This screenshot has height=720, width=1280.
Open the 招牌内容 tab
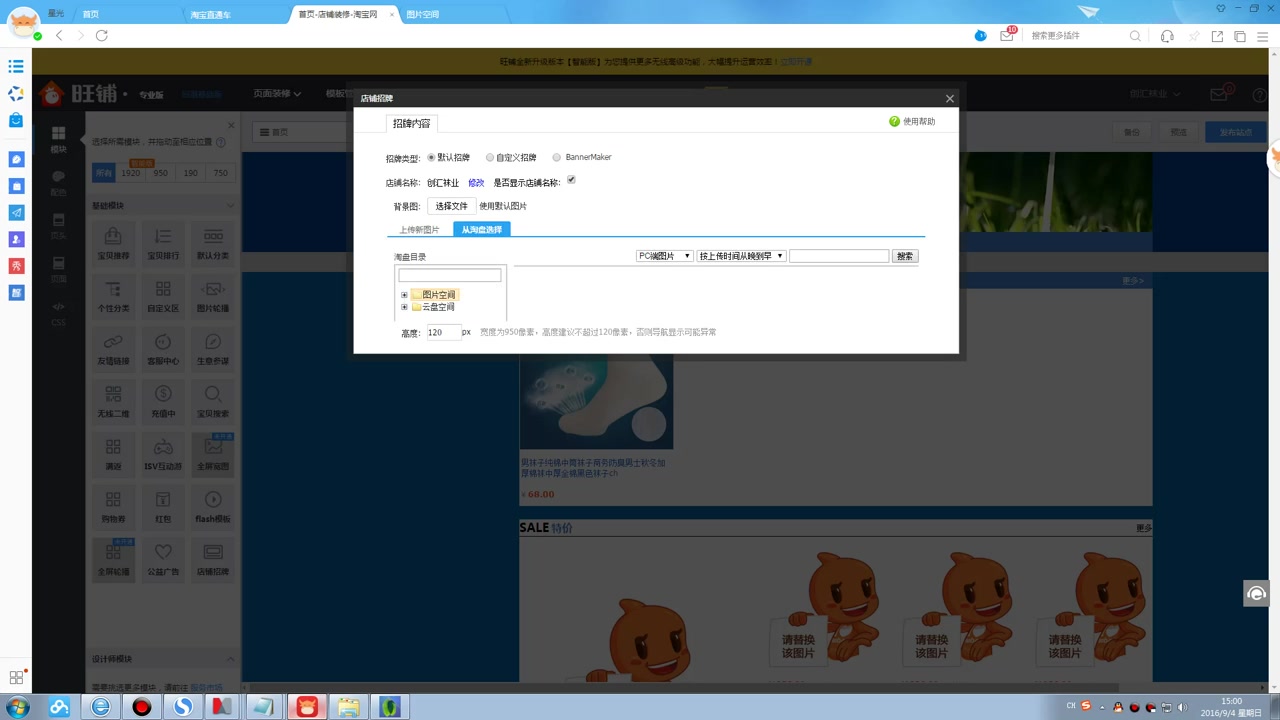point(411,123)
